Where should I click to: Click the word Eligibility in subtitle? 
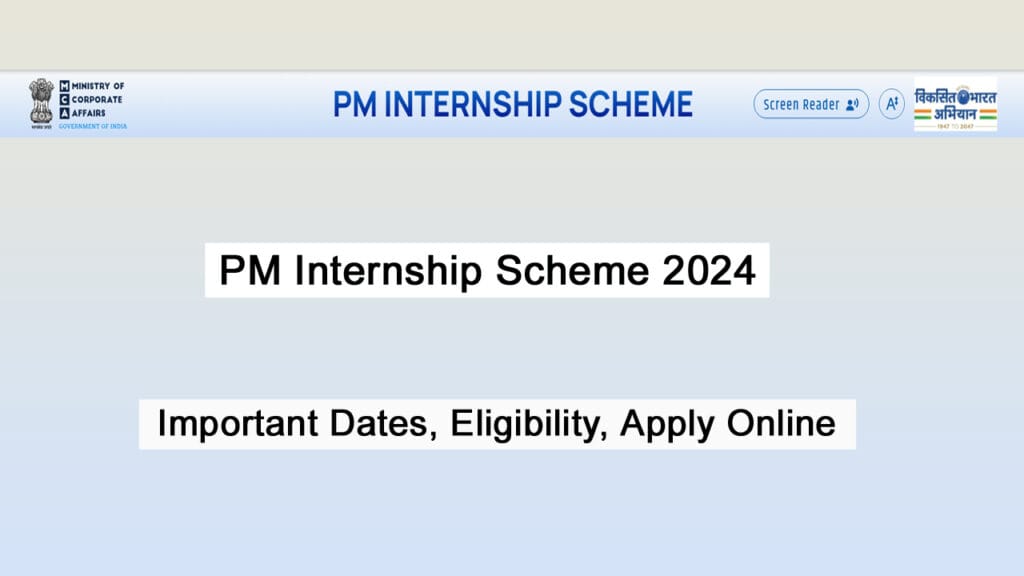tap(529, 424)
